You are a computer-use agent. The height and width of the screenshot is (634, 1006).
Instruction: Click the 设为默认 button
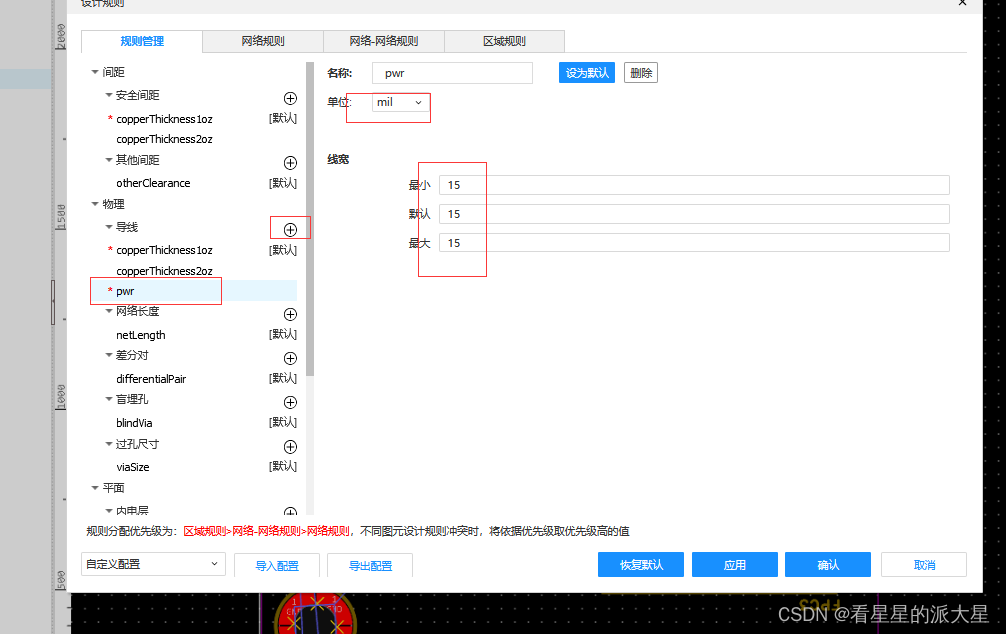[587, 73]
